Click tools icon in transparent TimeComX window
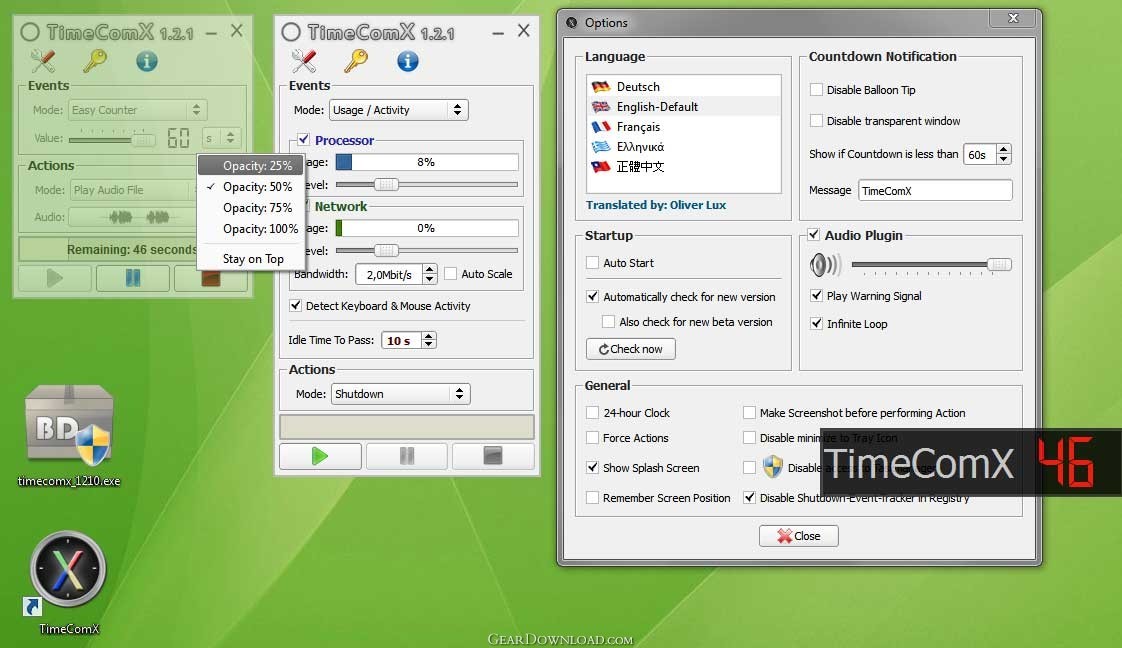The height and width of the screenshot is (648, 1122). (43, 61)
